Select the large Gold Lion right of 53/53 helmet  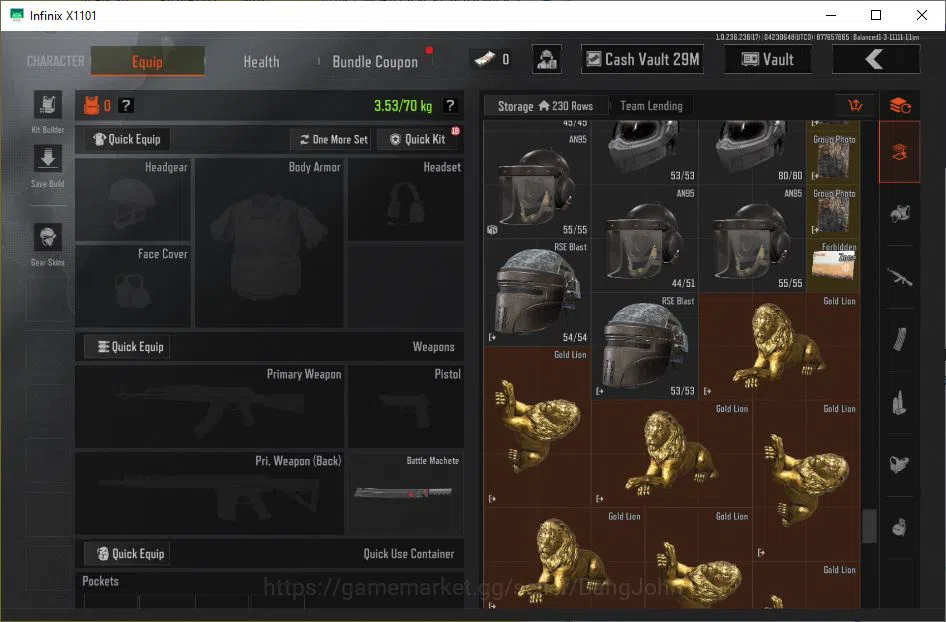pyautogui.click(x=779, y=346)
